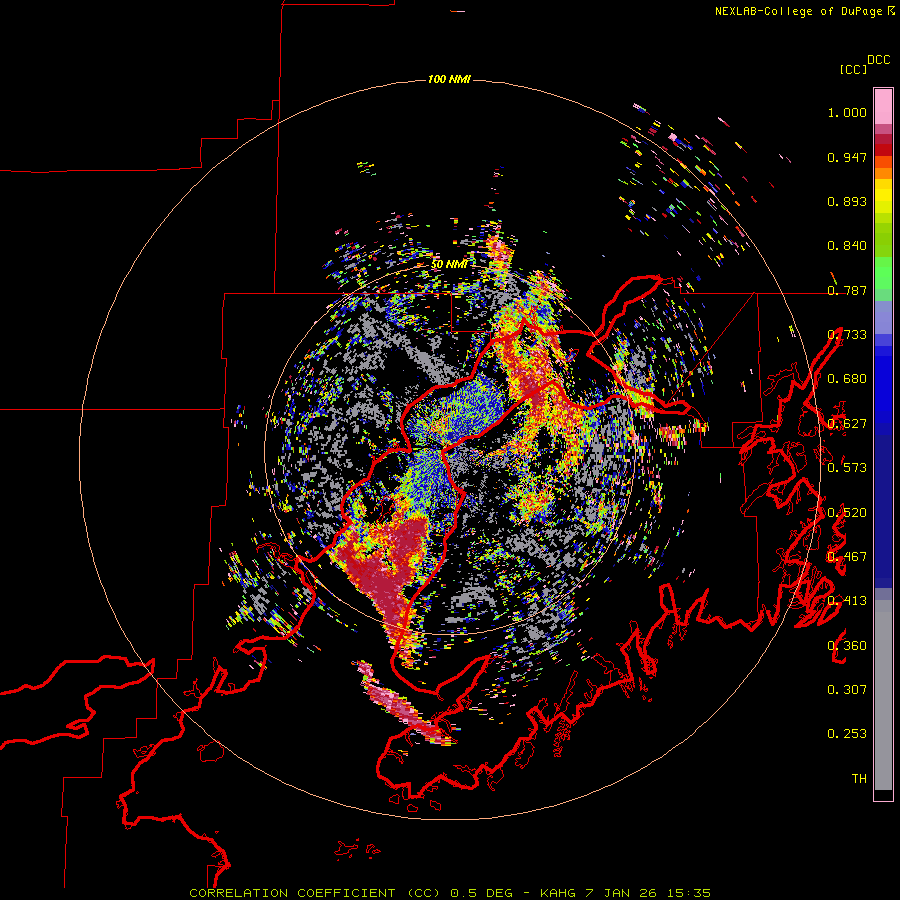The width and height of the screenshot is (900, 900).
Task: Click the 0.307 legend value
Action: 847,690
